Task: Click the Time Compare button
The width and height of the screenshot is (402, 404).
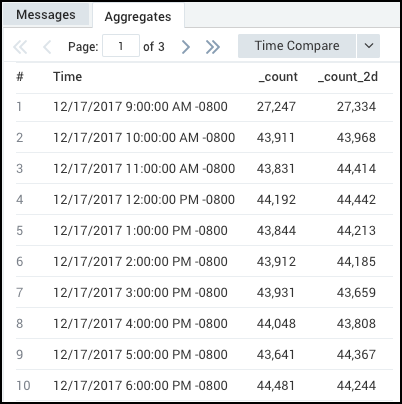Action: tap(297, 46)
